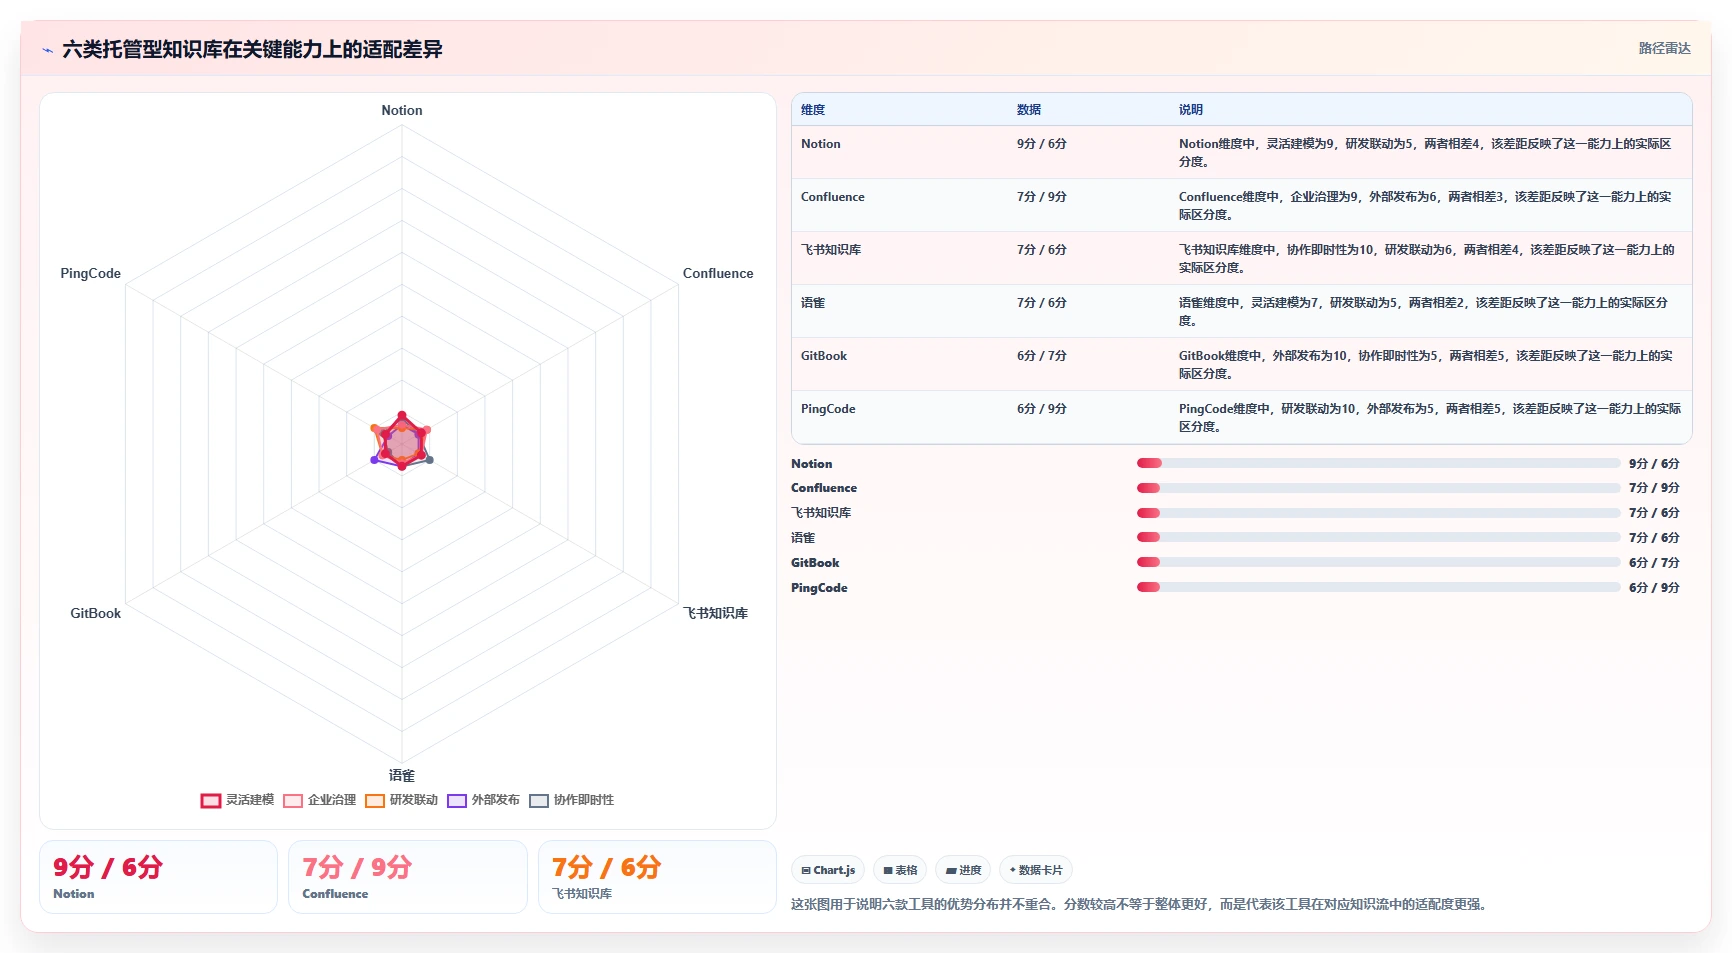Click the 语雀 progress bar
1732x953 pixels.
tap(1378, 538)
